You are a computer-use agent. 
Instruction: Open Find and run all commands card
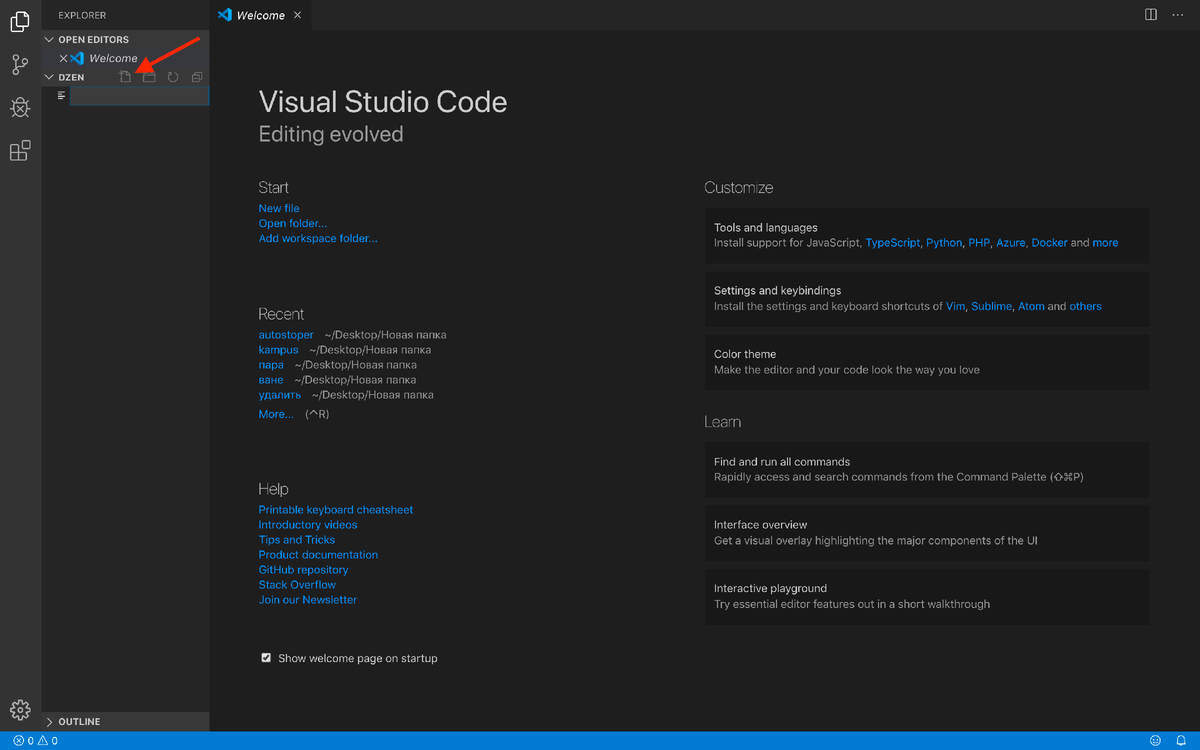click(927, 470)
